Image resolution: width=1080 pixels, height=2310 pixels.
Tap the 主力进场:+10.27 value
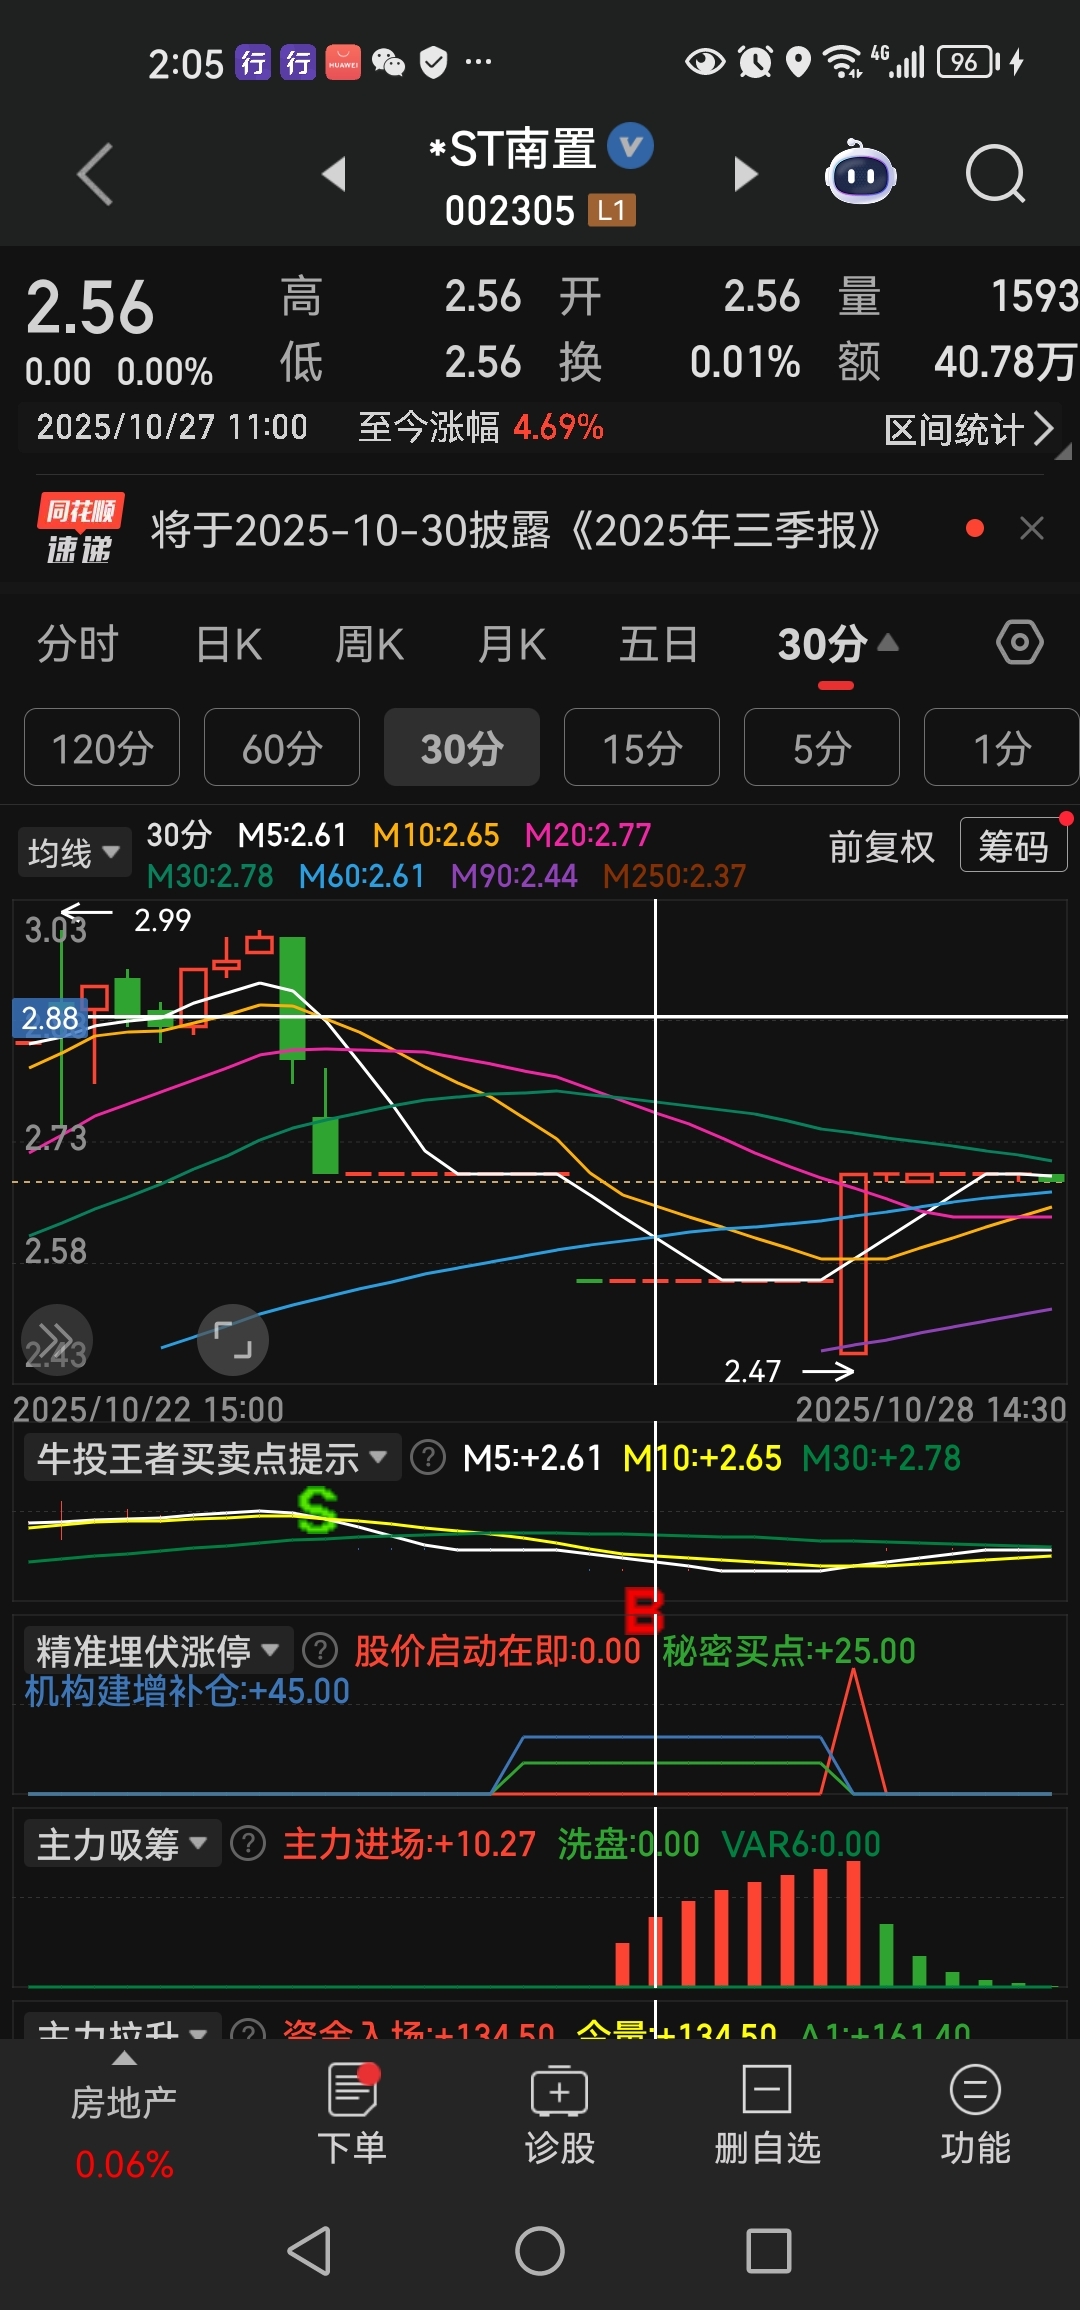(x=409, y=1843)
